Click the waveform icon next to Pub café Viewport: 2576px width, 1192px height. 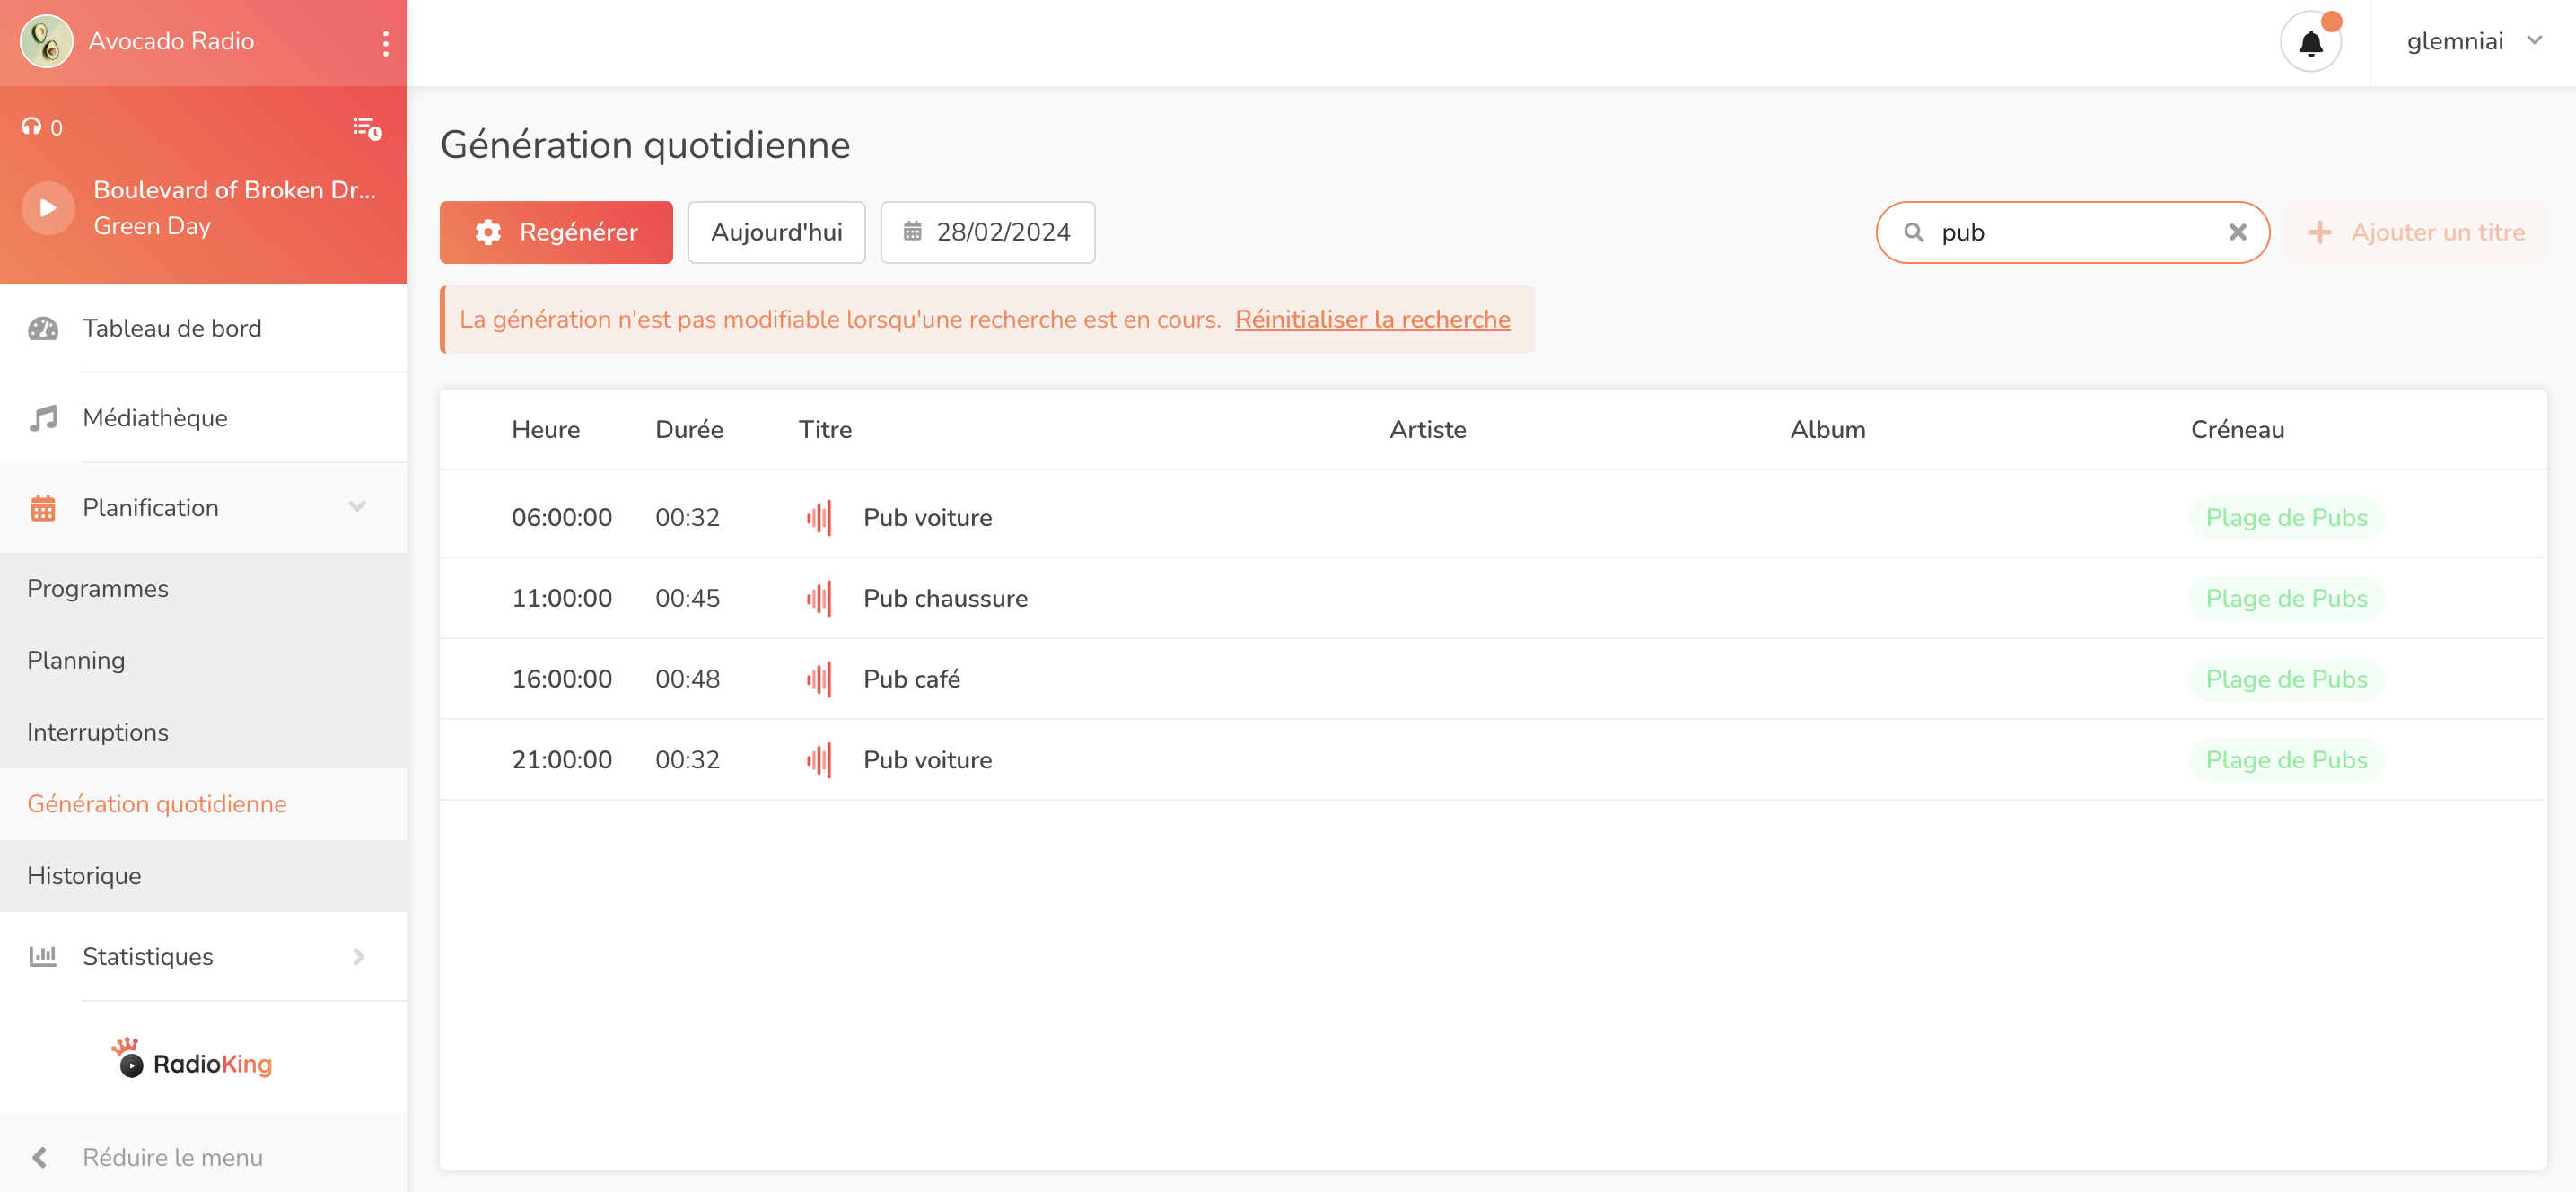pyautogui.click(x=818, y=679)
